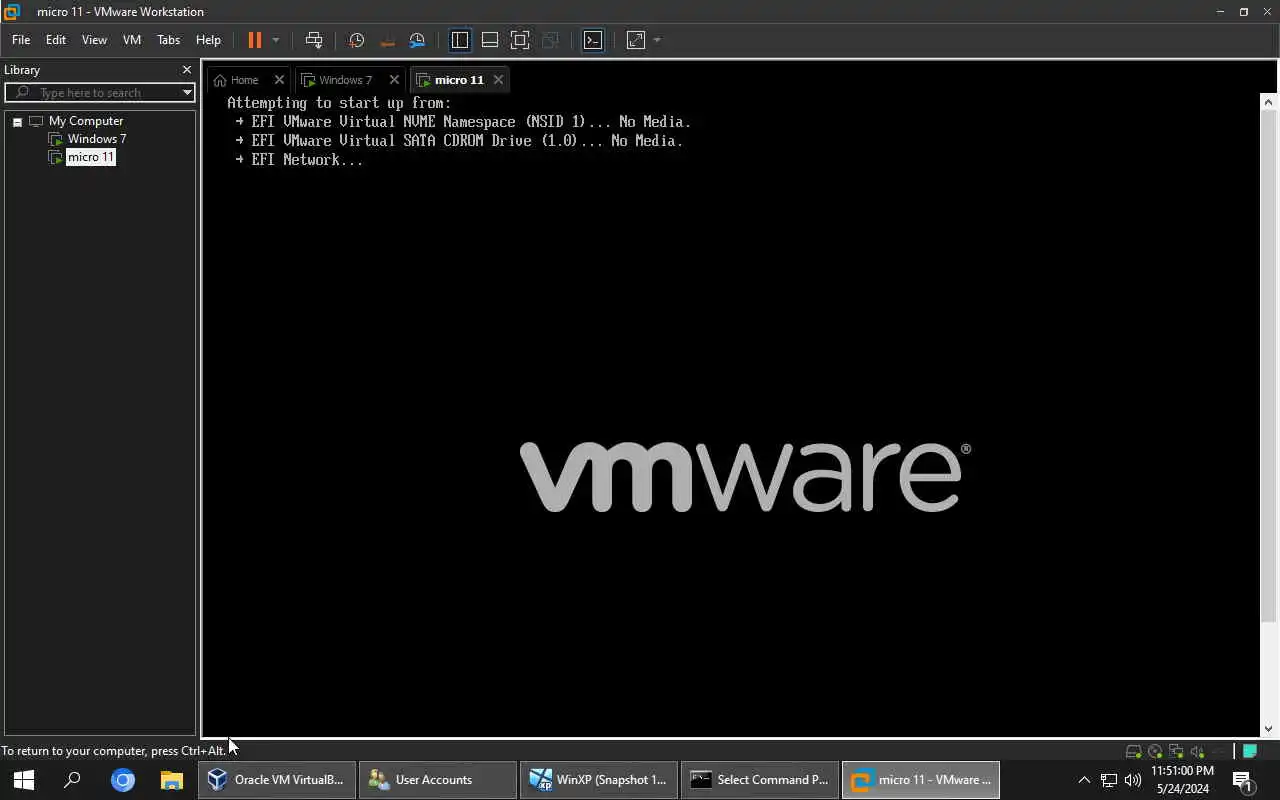Click the sound card status icon
This screenshot has width=1280, height=800.
coord(1197,751)
